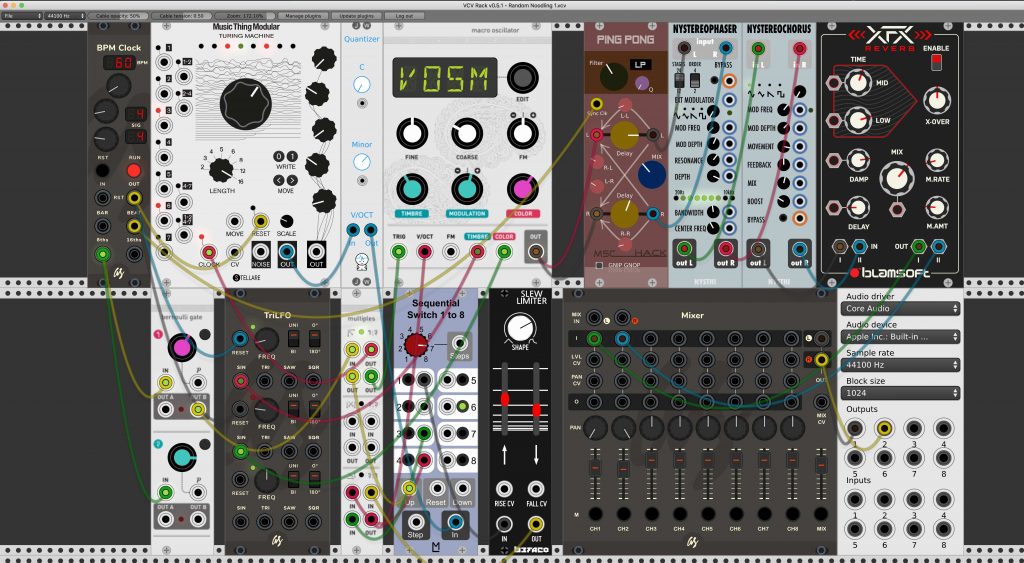Click the Turing Machine CLOCK input jack
This screenshot has width=1024, height=563.
(x=208, y=252)
